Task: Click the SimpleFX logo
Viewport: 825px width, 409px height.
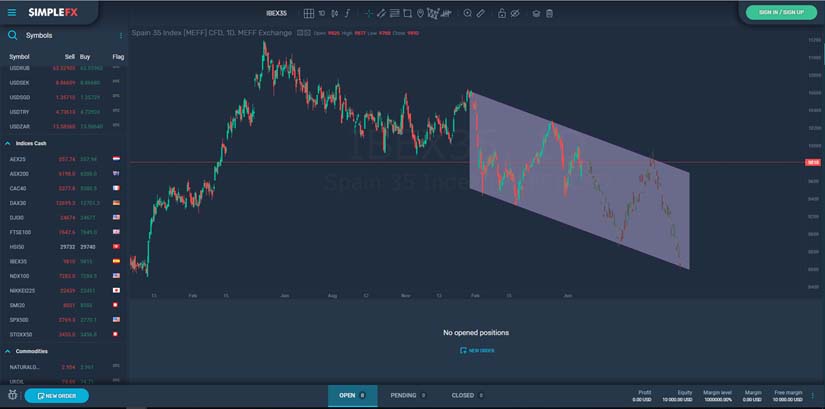Action: [x=53, y=13]
